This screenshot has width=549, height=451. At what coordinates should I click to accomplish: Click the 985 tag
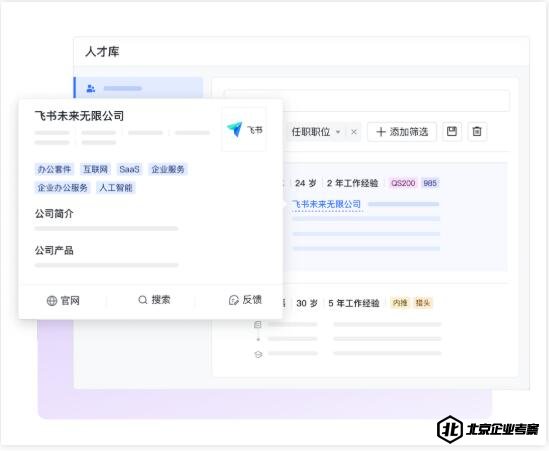[430, 183]
